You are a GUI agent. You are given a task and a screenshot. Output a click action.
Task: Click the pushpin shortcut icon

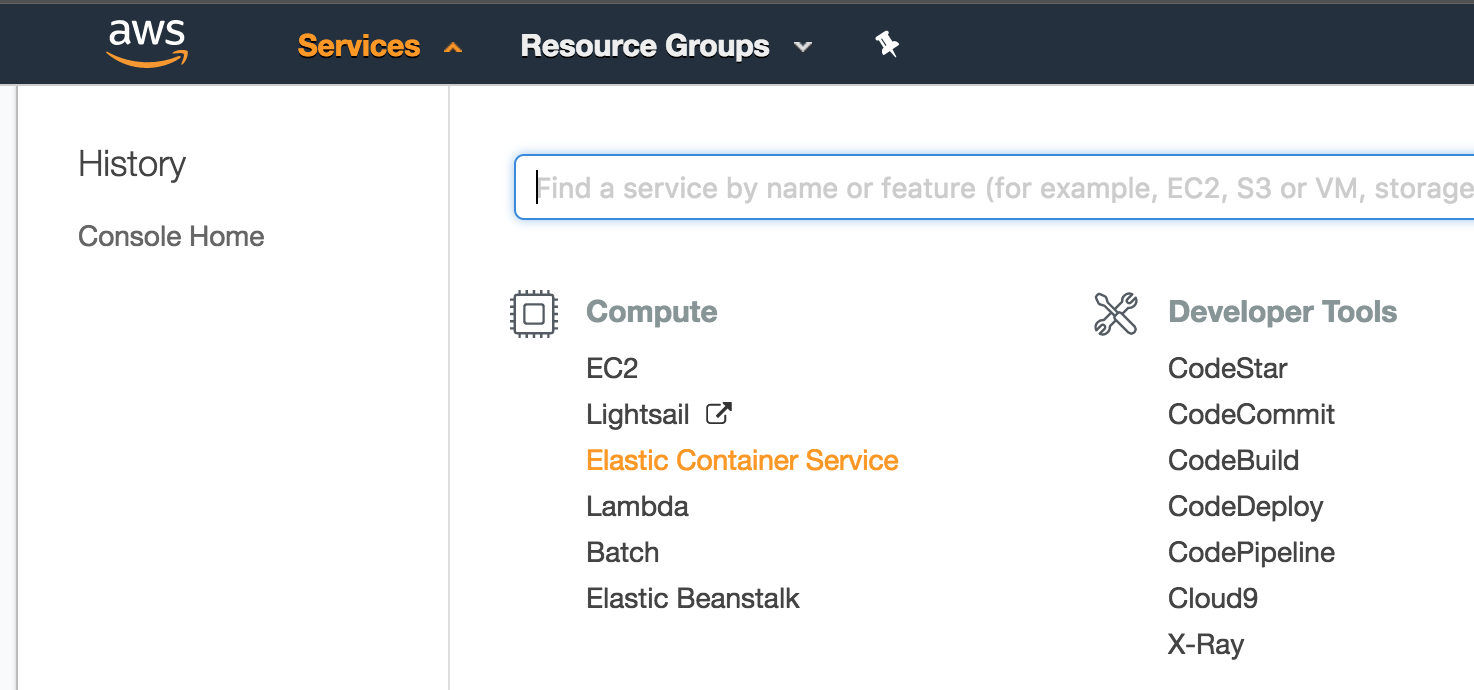[x=887, y=44]
